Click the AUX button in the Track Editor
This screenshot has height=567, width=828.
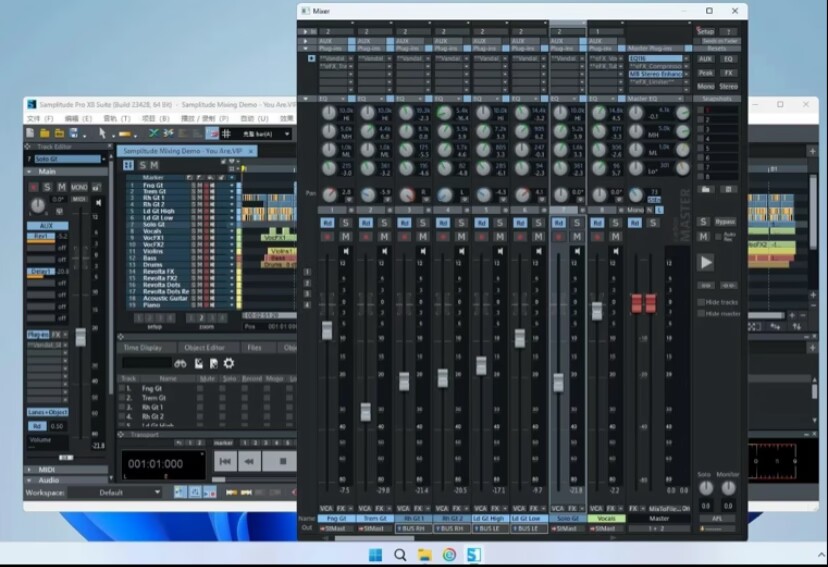coord(47,225)
